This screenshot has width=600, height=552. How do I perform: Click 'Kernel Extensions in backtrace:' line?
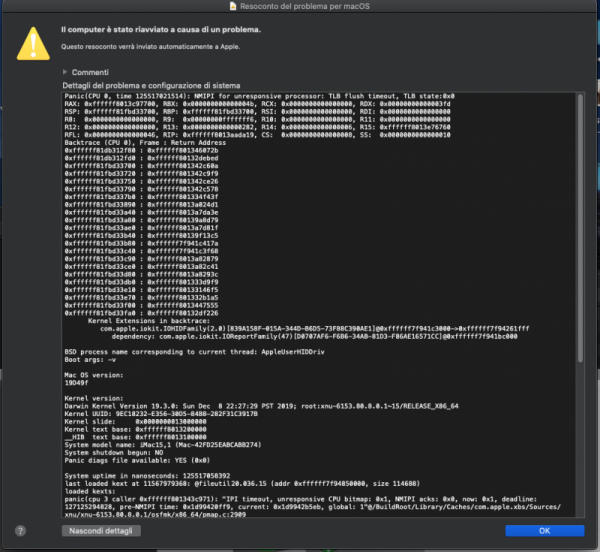click(x=149, y=321)
